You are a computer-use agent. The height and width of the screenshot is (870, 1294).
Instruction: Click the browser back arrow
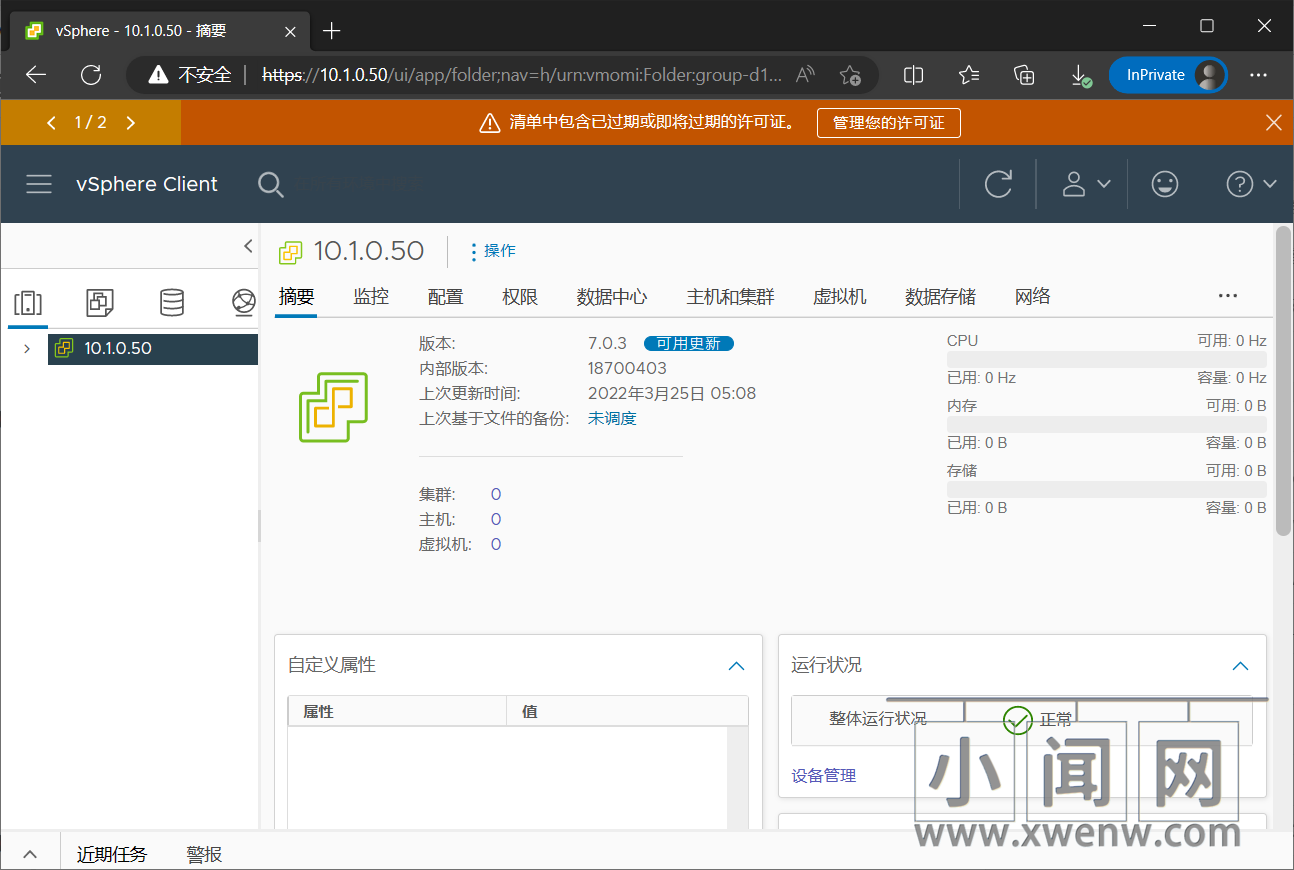(36, 75)
